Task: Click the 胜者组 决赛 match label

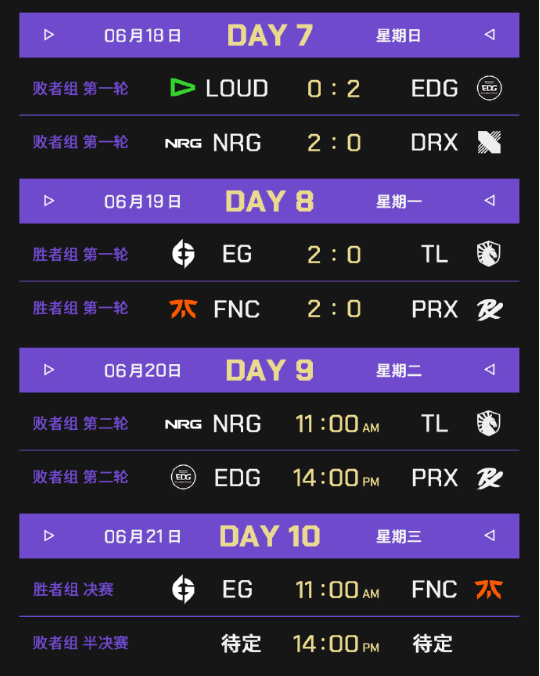Action: click(x=73, y=589)
